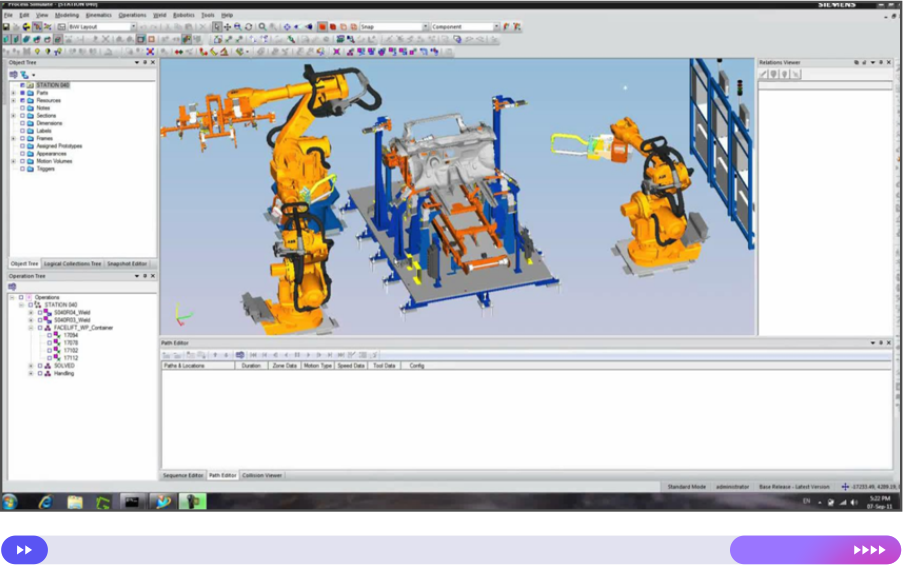Toggle the checkbox next to operation 17094

point(49,335)
